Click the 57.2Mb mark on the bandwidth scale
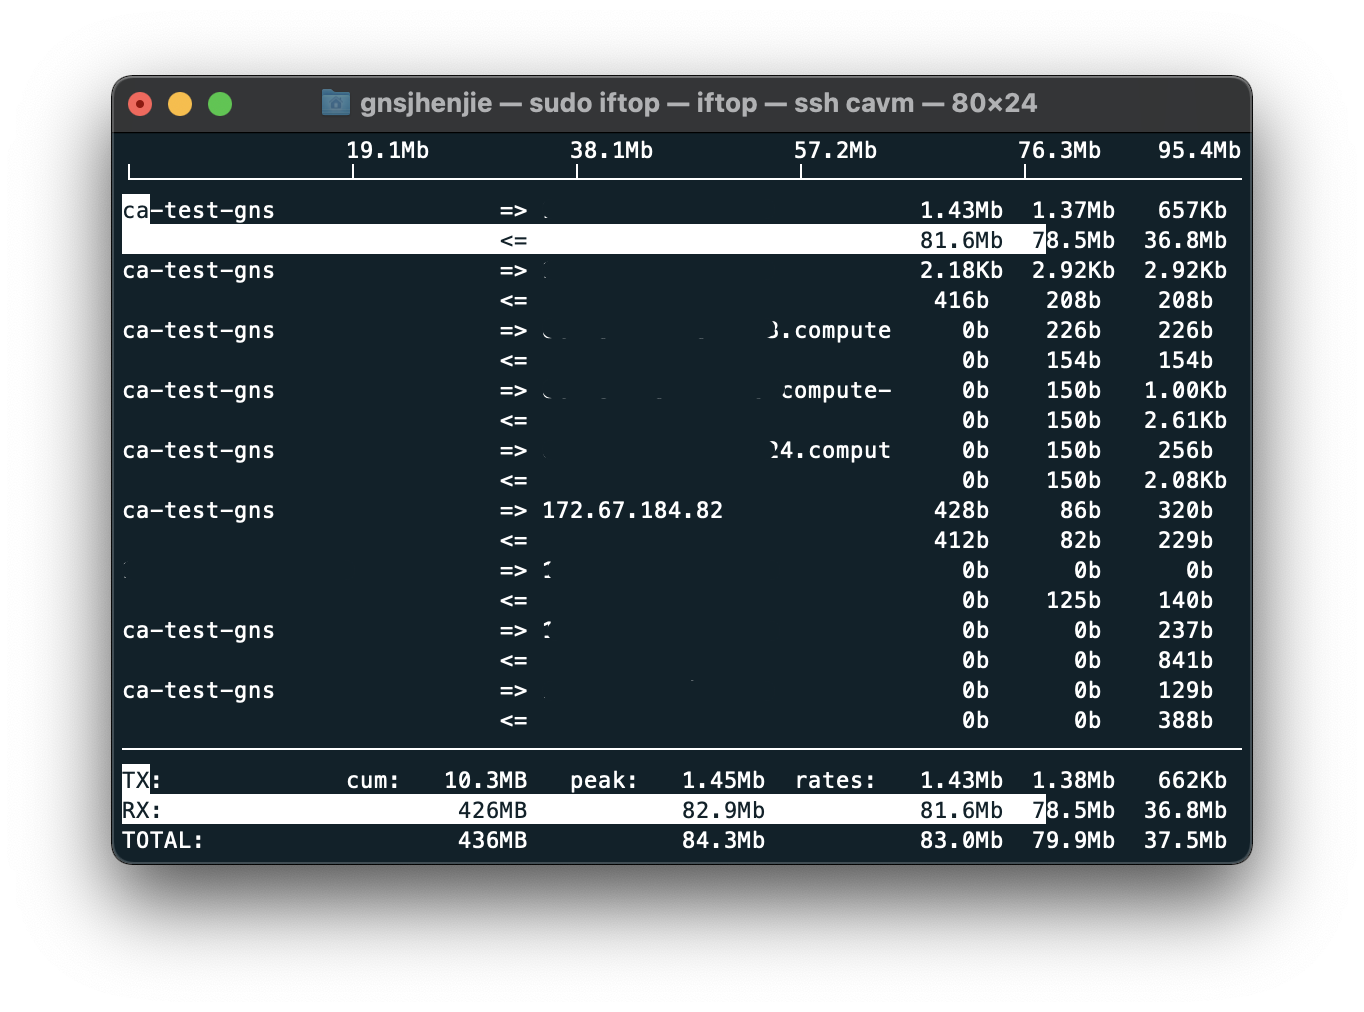 pos(836,151)
